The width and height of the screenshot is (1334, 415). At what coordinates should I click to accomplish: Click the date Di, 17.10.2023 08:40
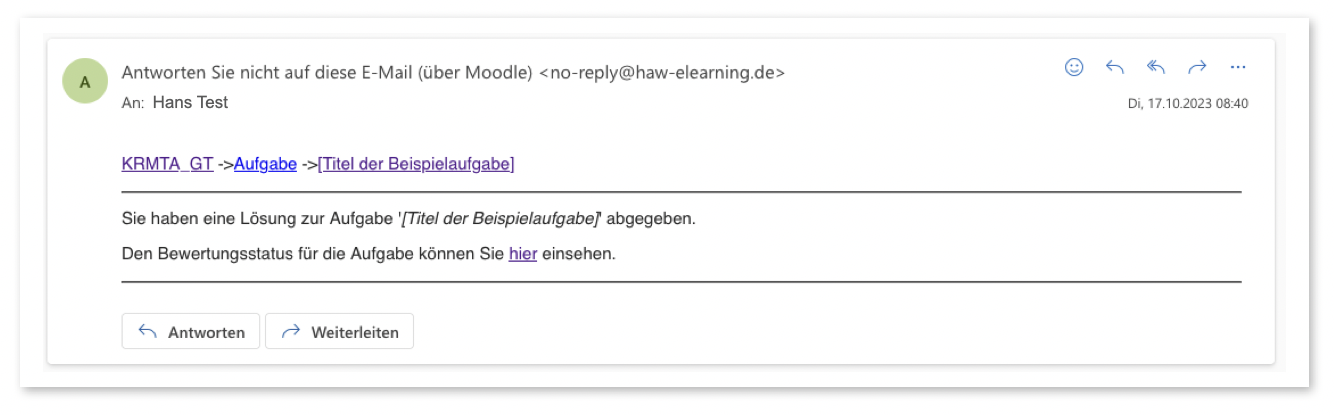[1187, 103]
